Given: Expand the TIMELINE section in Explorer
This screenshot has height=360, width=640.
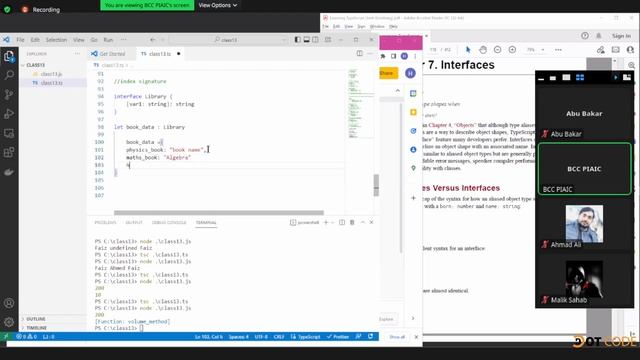Looking at the screenshot, I should tap(36, 328).
